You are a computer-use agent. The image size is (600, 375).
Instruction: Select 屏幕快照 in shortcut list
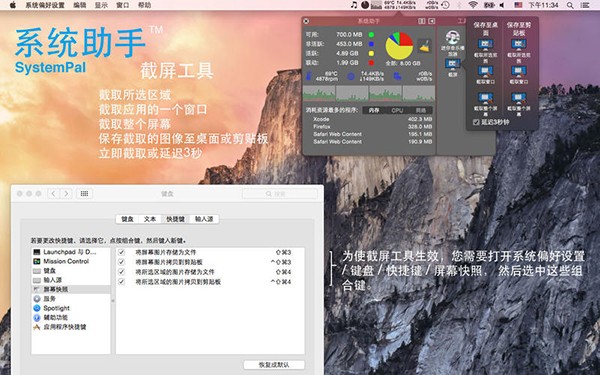coord(71,289)
